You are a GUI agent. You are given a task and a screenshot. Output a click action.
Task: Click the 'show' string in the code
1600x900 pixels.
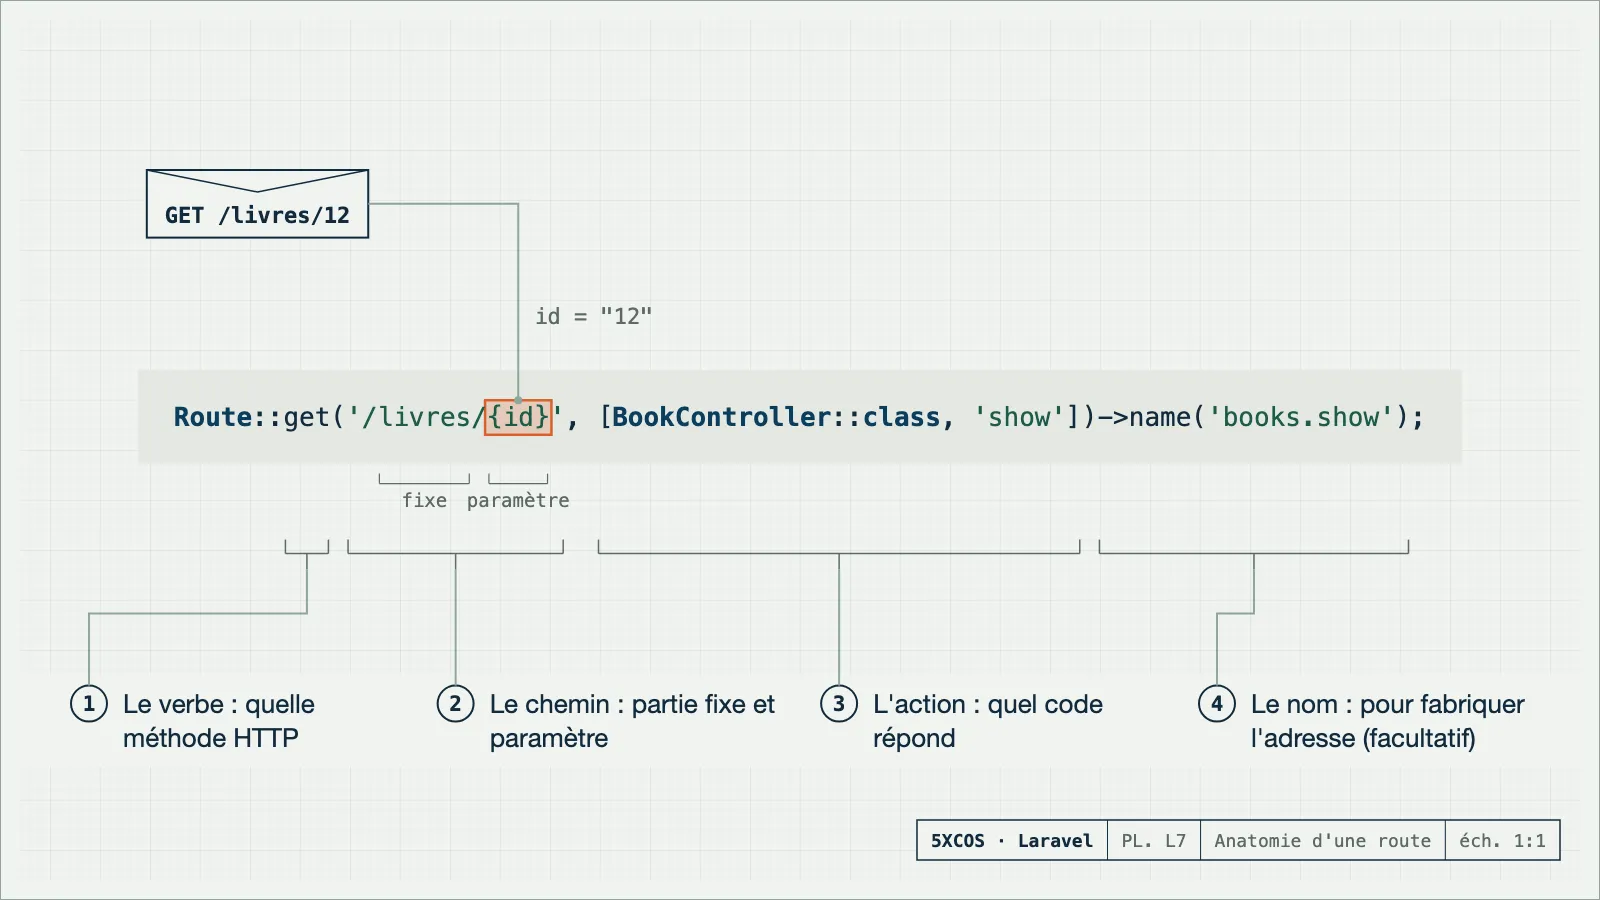1019,417
